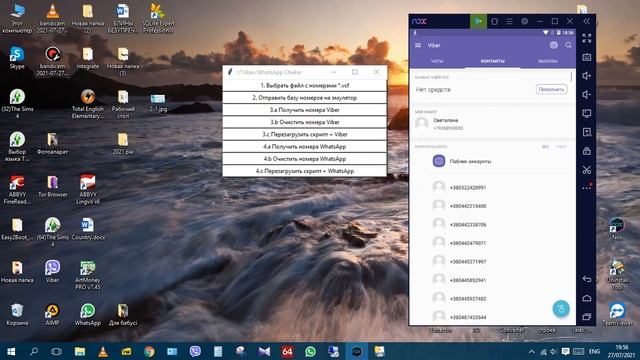Open TeamViewer desktop icon

click(x=618, y=314)
